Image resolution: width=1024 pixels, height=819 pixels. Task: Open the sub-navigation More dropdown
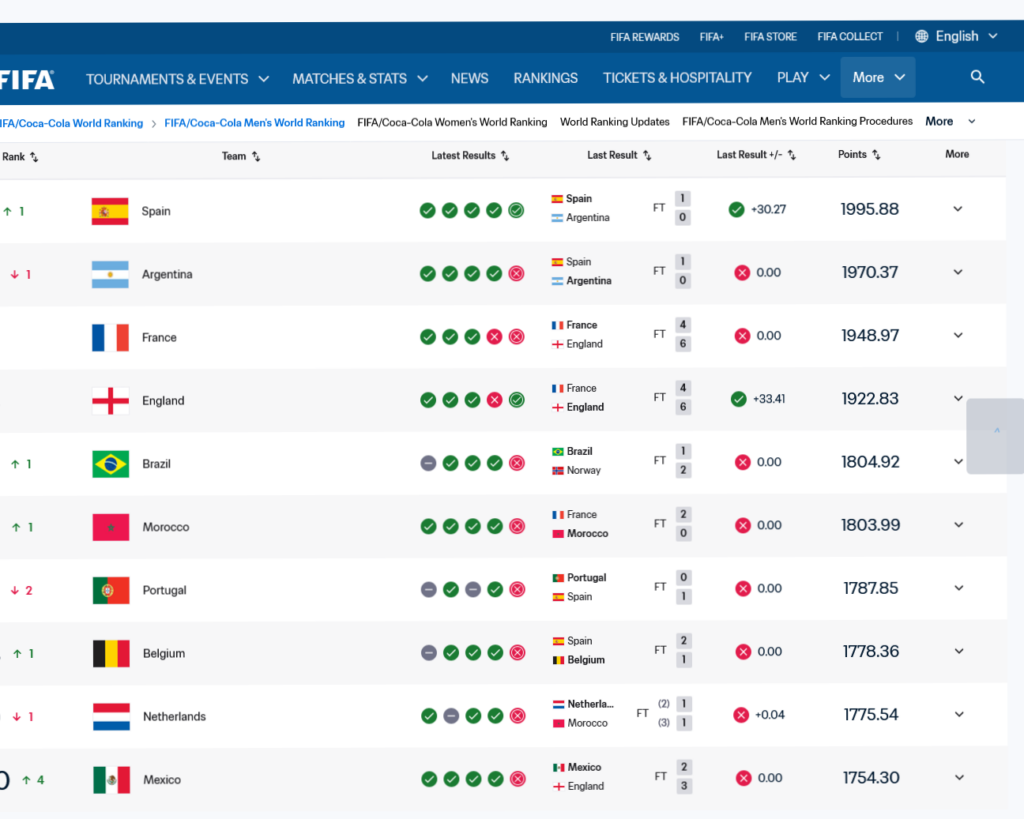[950, 121]
